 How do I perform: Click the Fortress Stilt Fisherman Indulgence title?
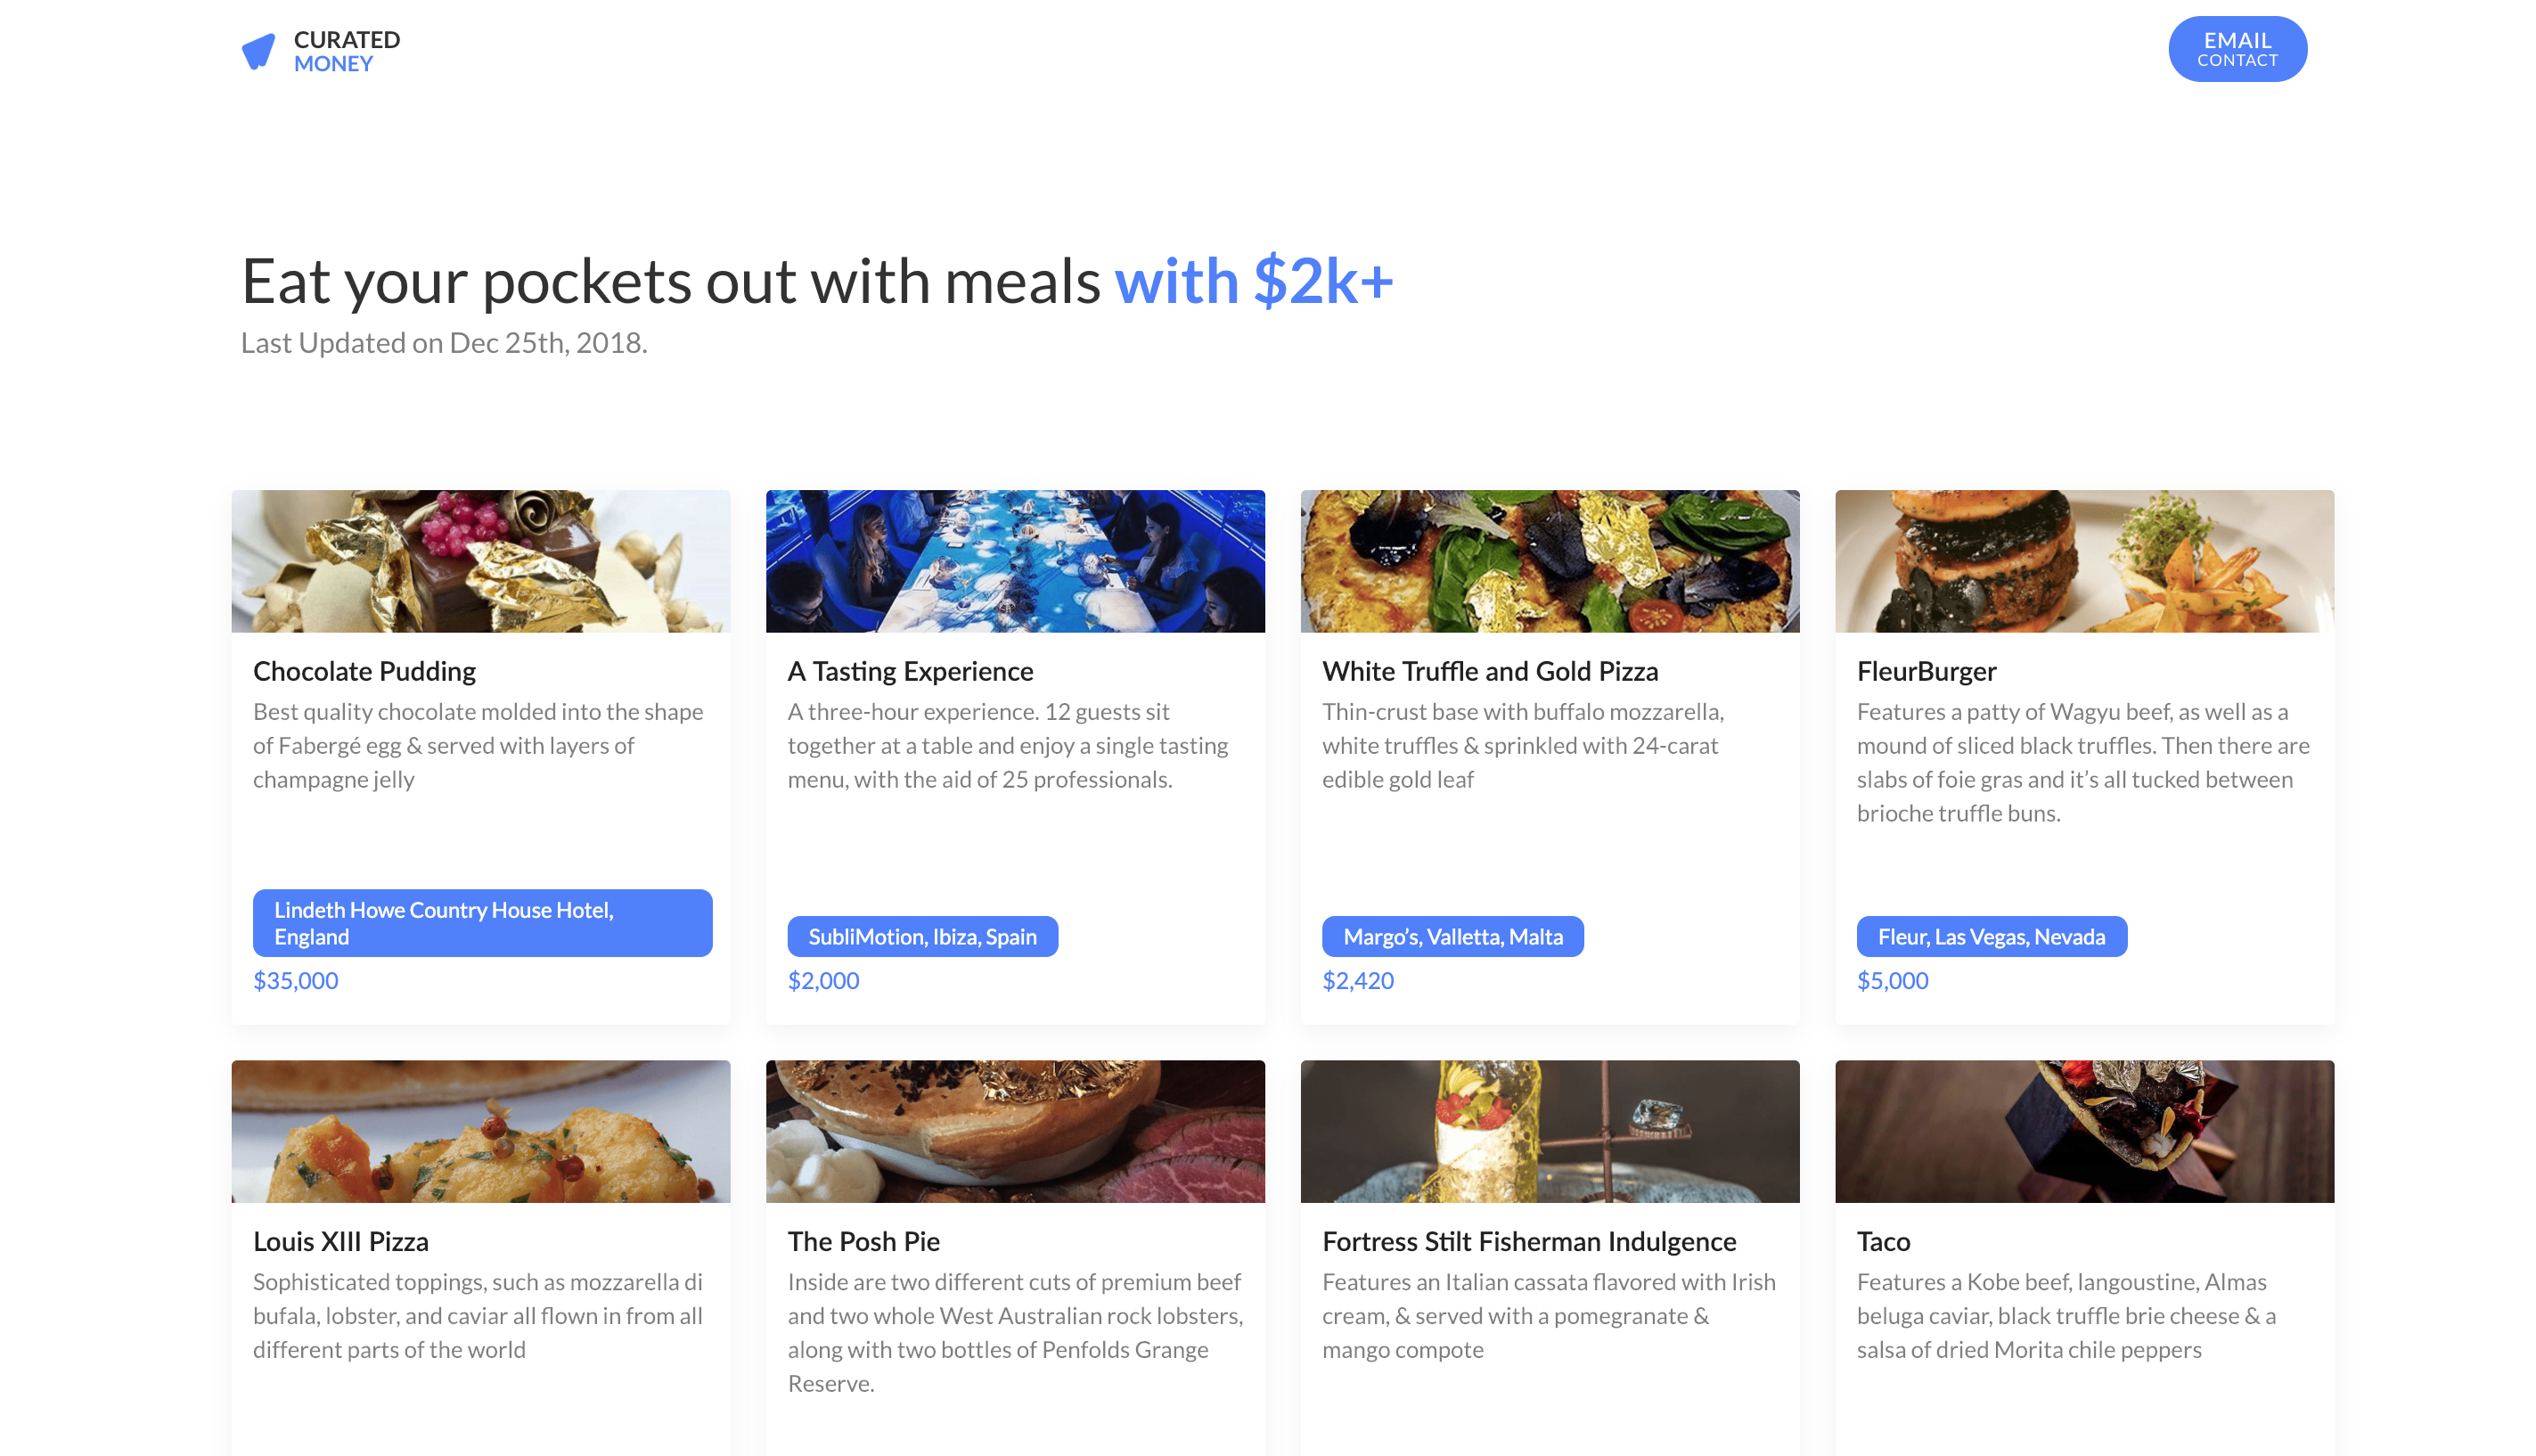tap(1528, 1241)
